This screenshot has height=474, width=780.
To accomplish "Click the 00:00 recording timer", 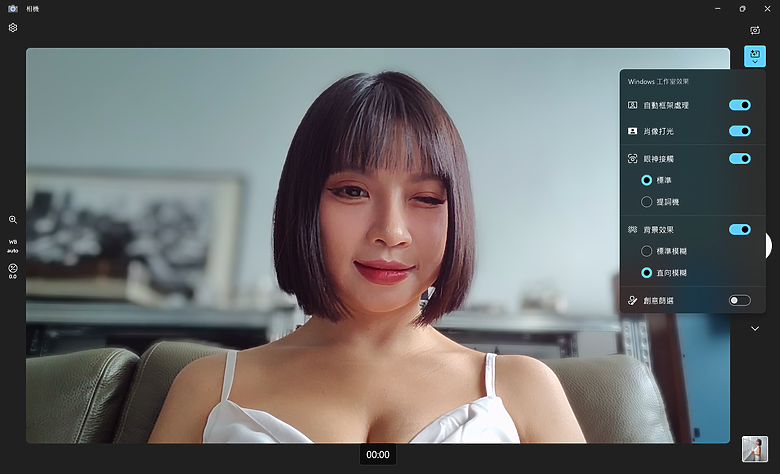I will click(378, 455).
